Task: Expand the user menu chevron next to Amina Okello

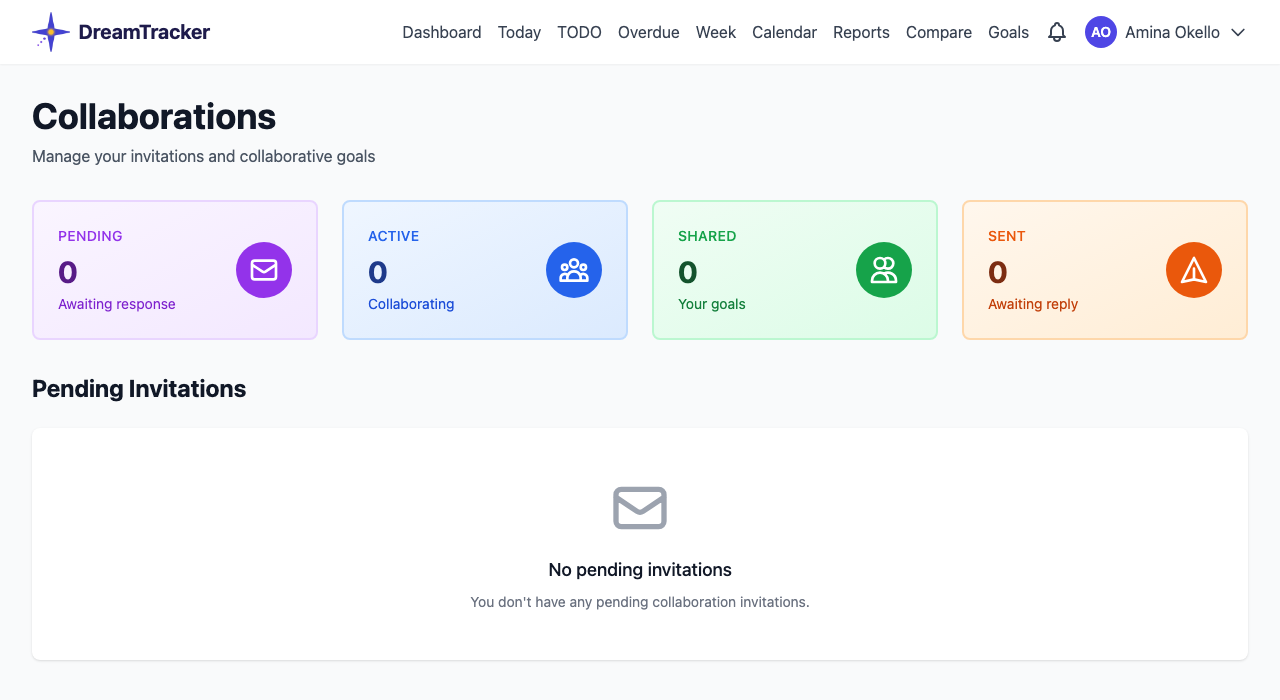Action: (1238, 32)
